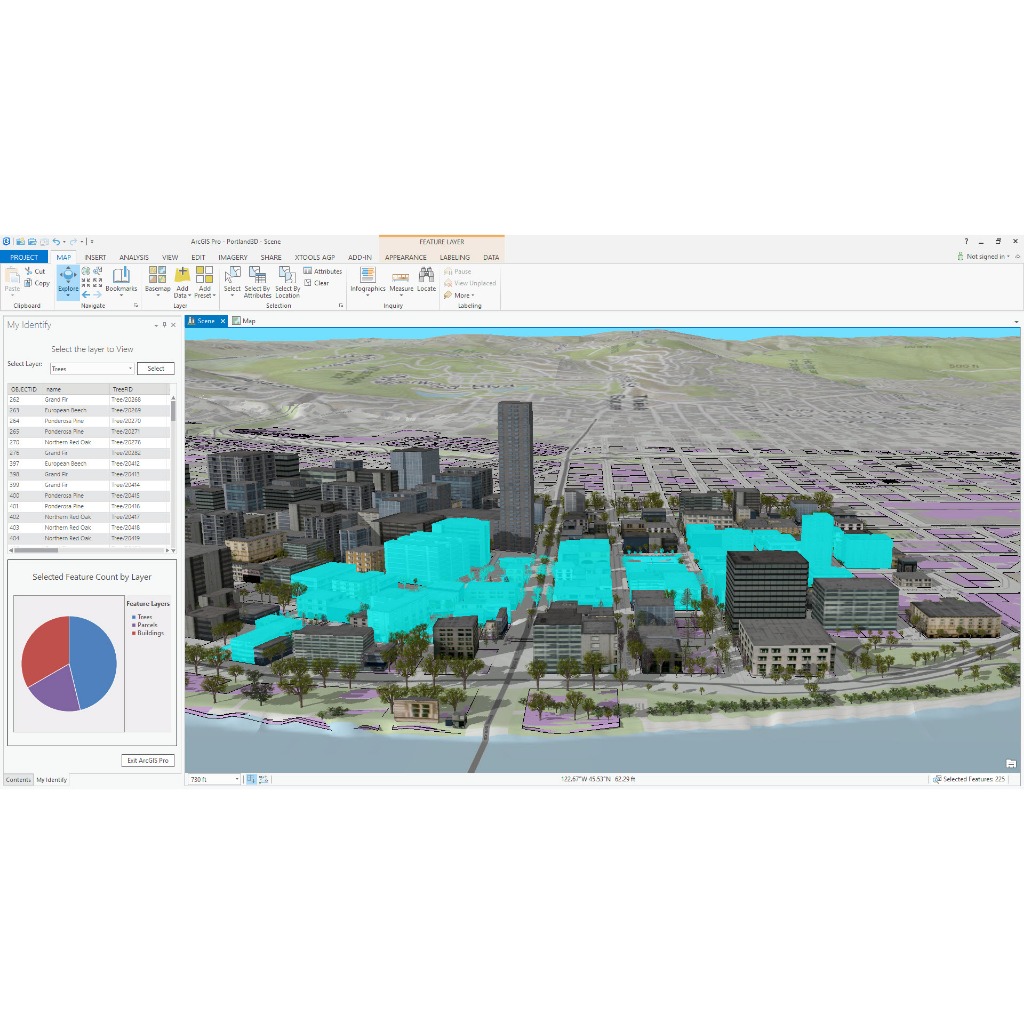The height and width of the screenshot is (1024, 1024).
Task: Open the XTOOLS AGP tab
Action: click(x=315, y=257)
